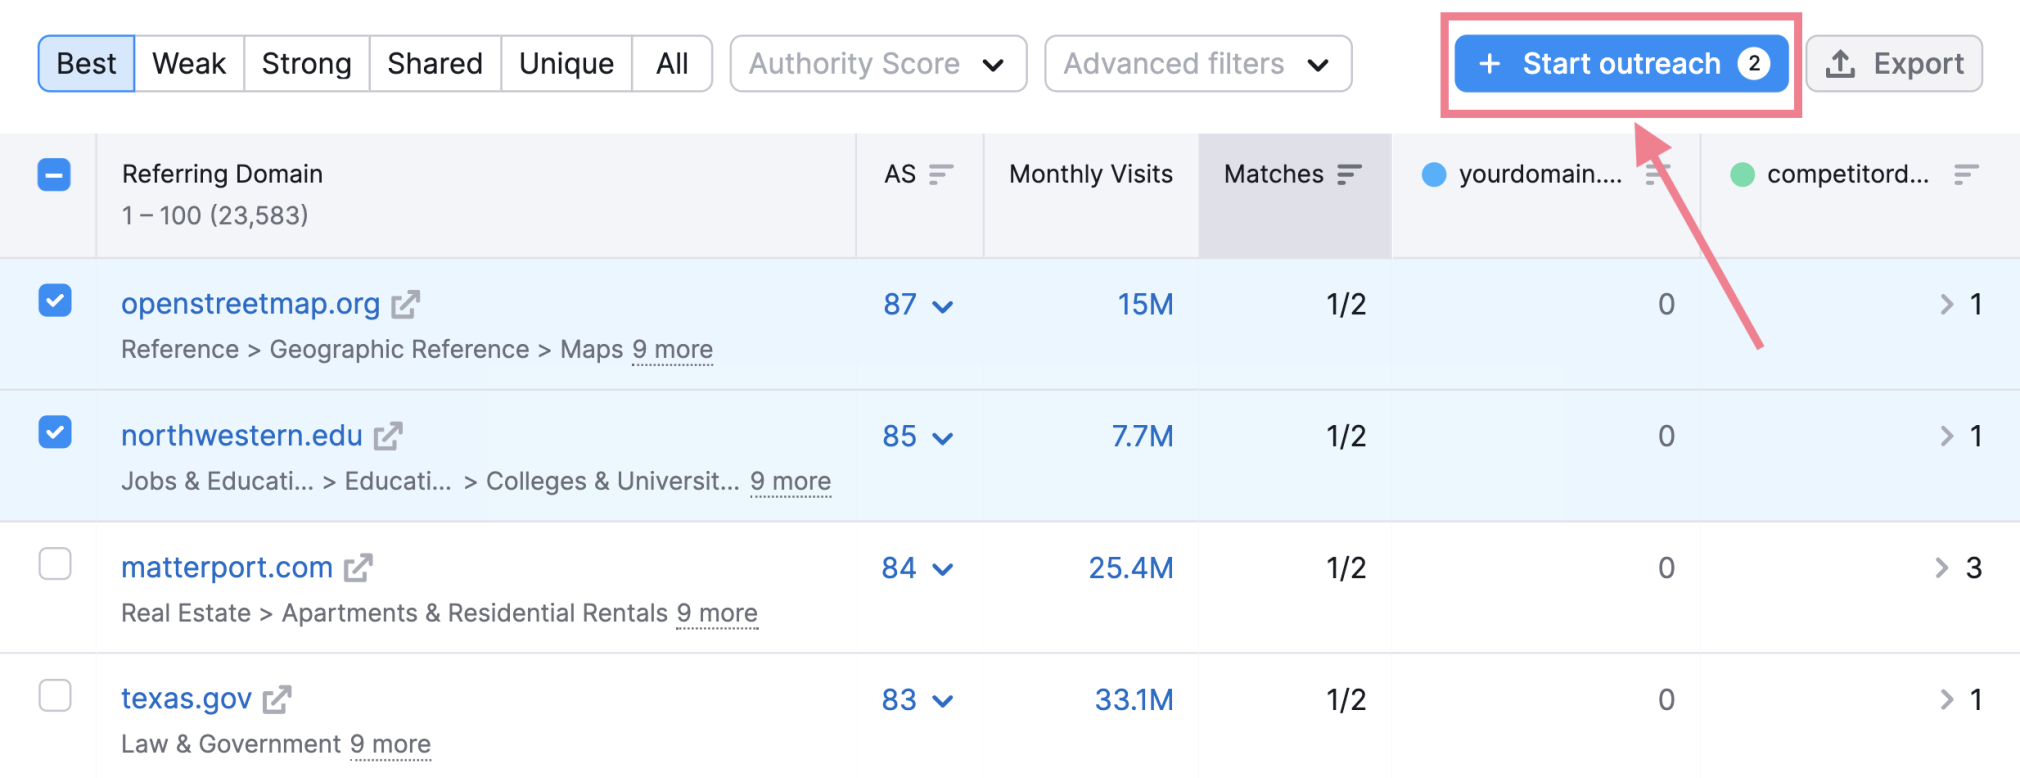Switch to the Shared tab
The image size is (2020, 778).
pos(435,64)
